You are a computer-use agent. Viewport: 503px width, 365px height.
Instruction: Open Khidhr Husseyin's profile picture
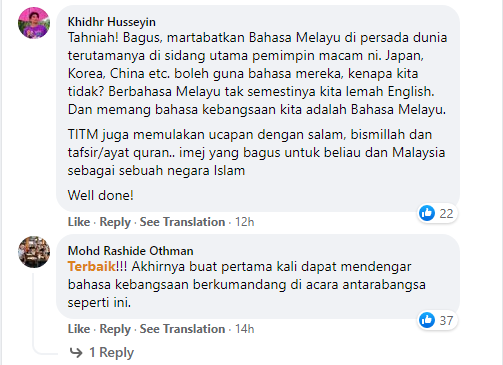coord(34,23)
